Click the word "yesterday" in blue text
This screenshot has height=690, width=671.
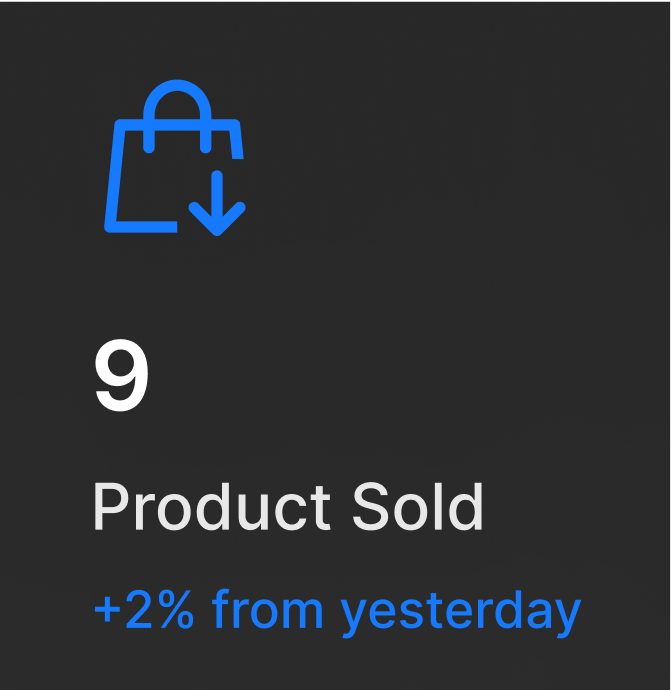(x=461, y=611)
